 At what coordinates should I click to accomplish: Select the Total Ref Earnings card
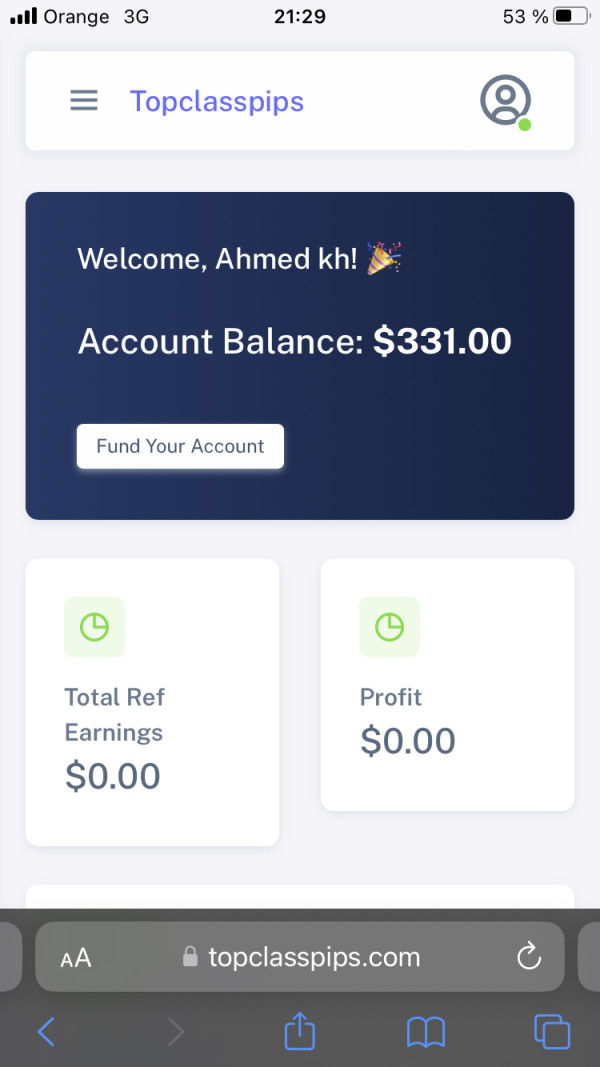(152, 701)
